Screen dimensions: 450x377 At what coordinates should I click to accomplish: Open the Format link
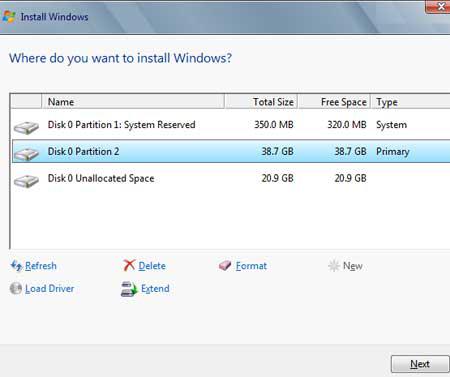click(x=251, y=266)
